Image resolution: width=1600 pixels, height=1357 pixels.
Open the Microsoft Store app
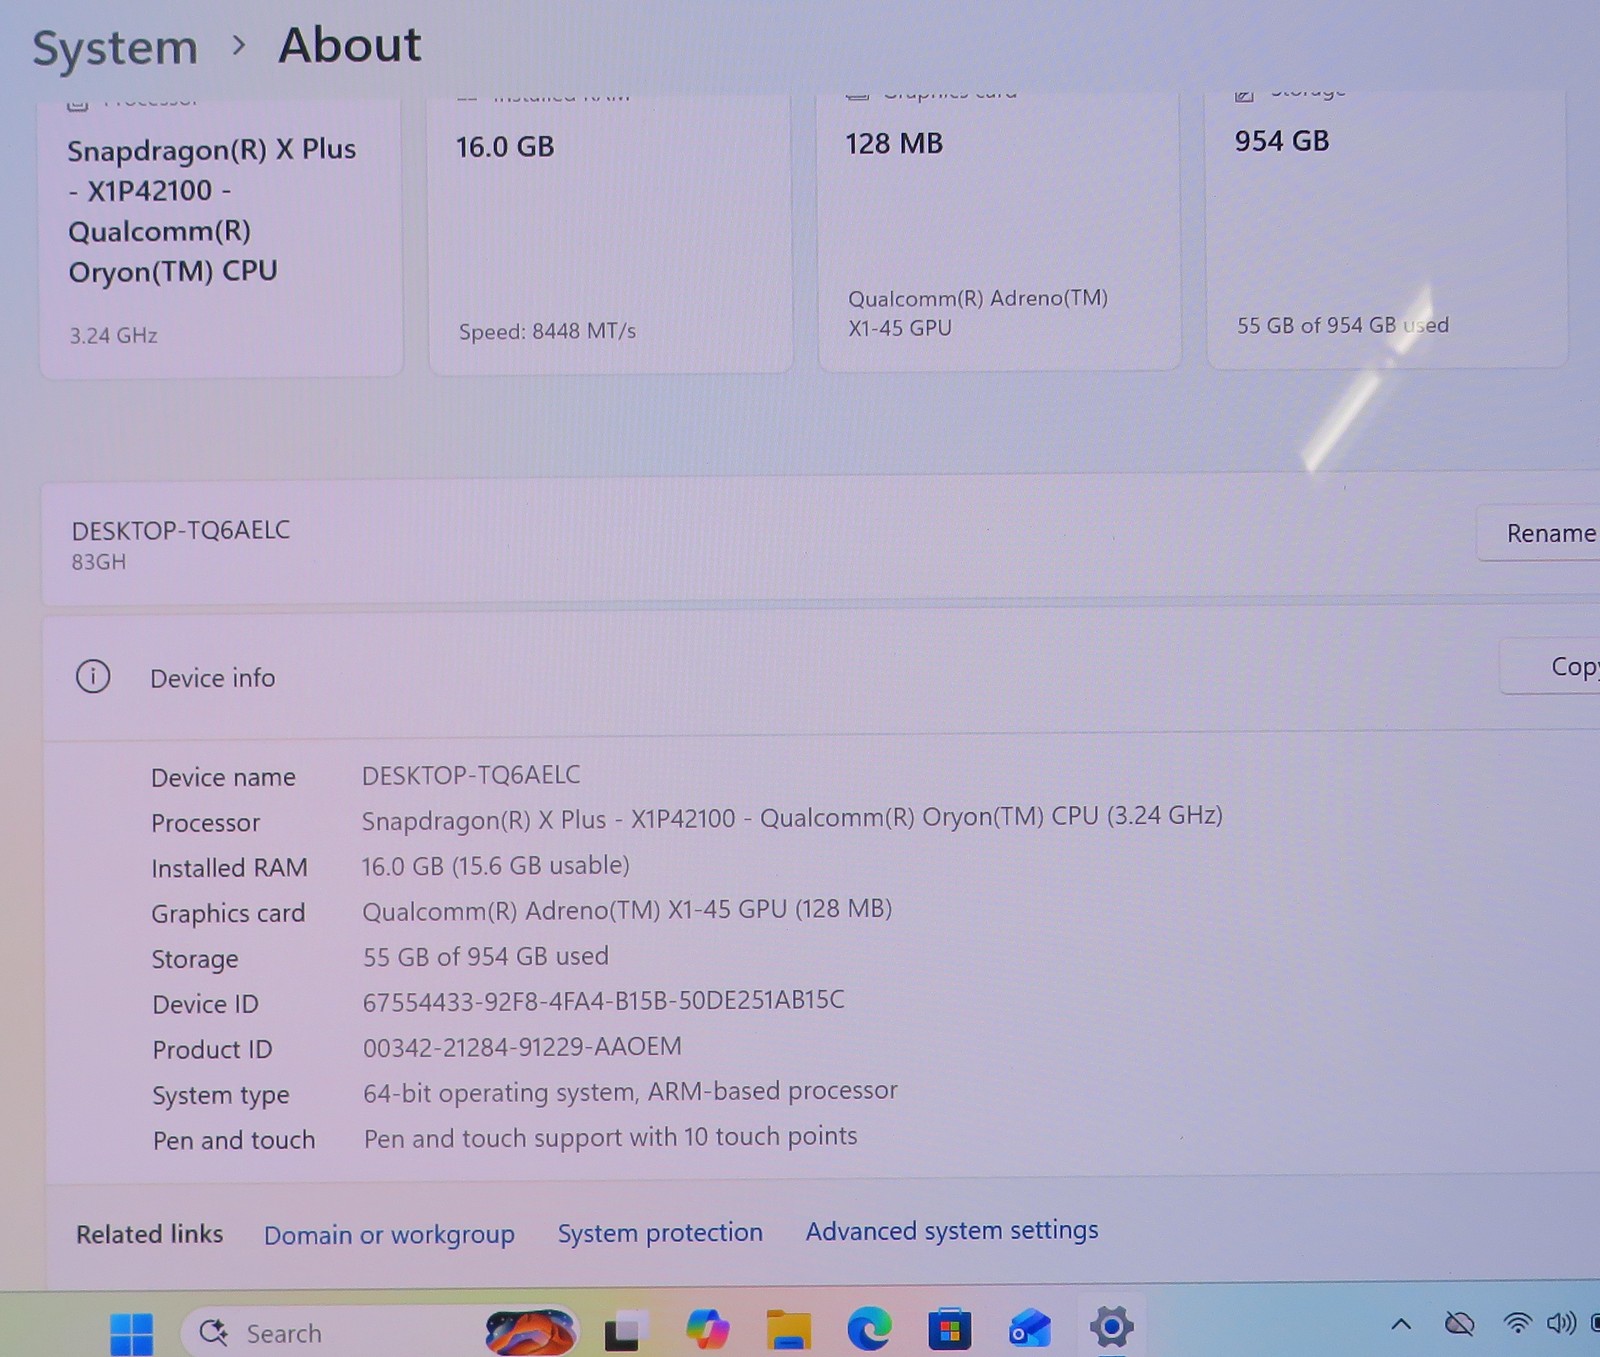pyautogui.click(x=949, y=1330)
